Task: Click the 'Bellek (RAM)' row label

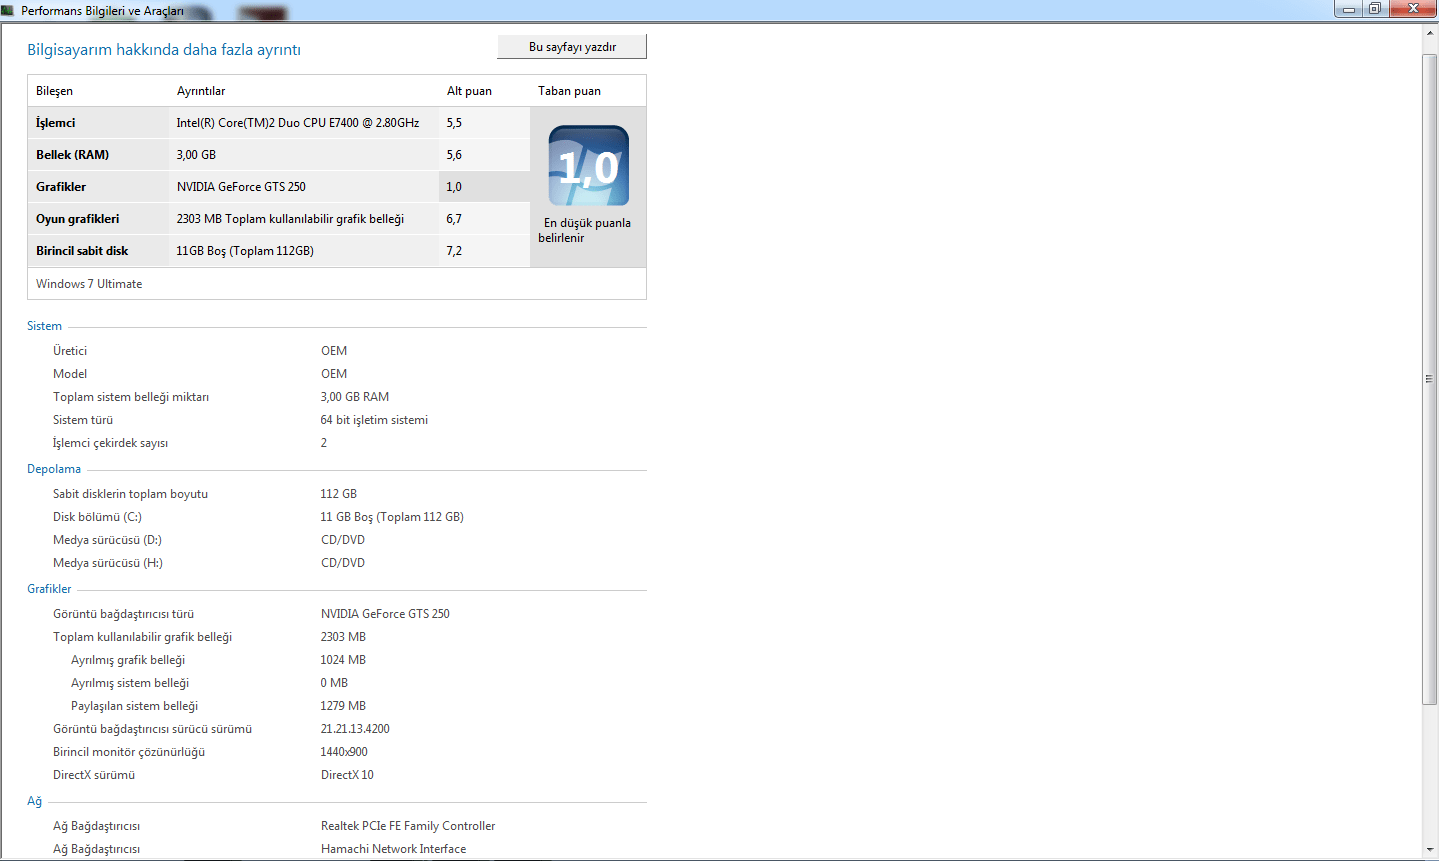Action: pos(72,155)
